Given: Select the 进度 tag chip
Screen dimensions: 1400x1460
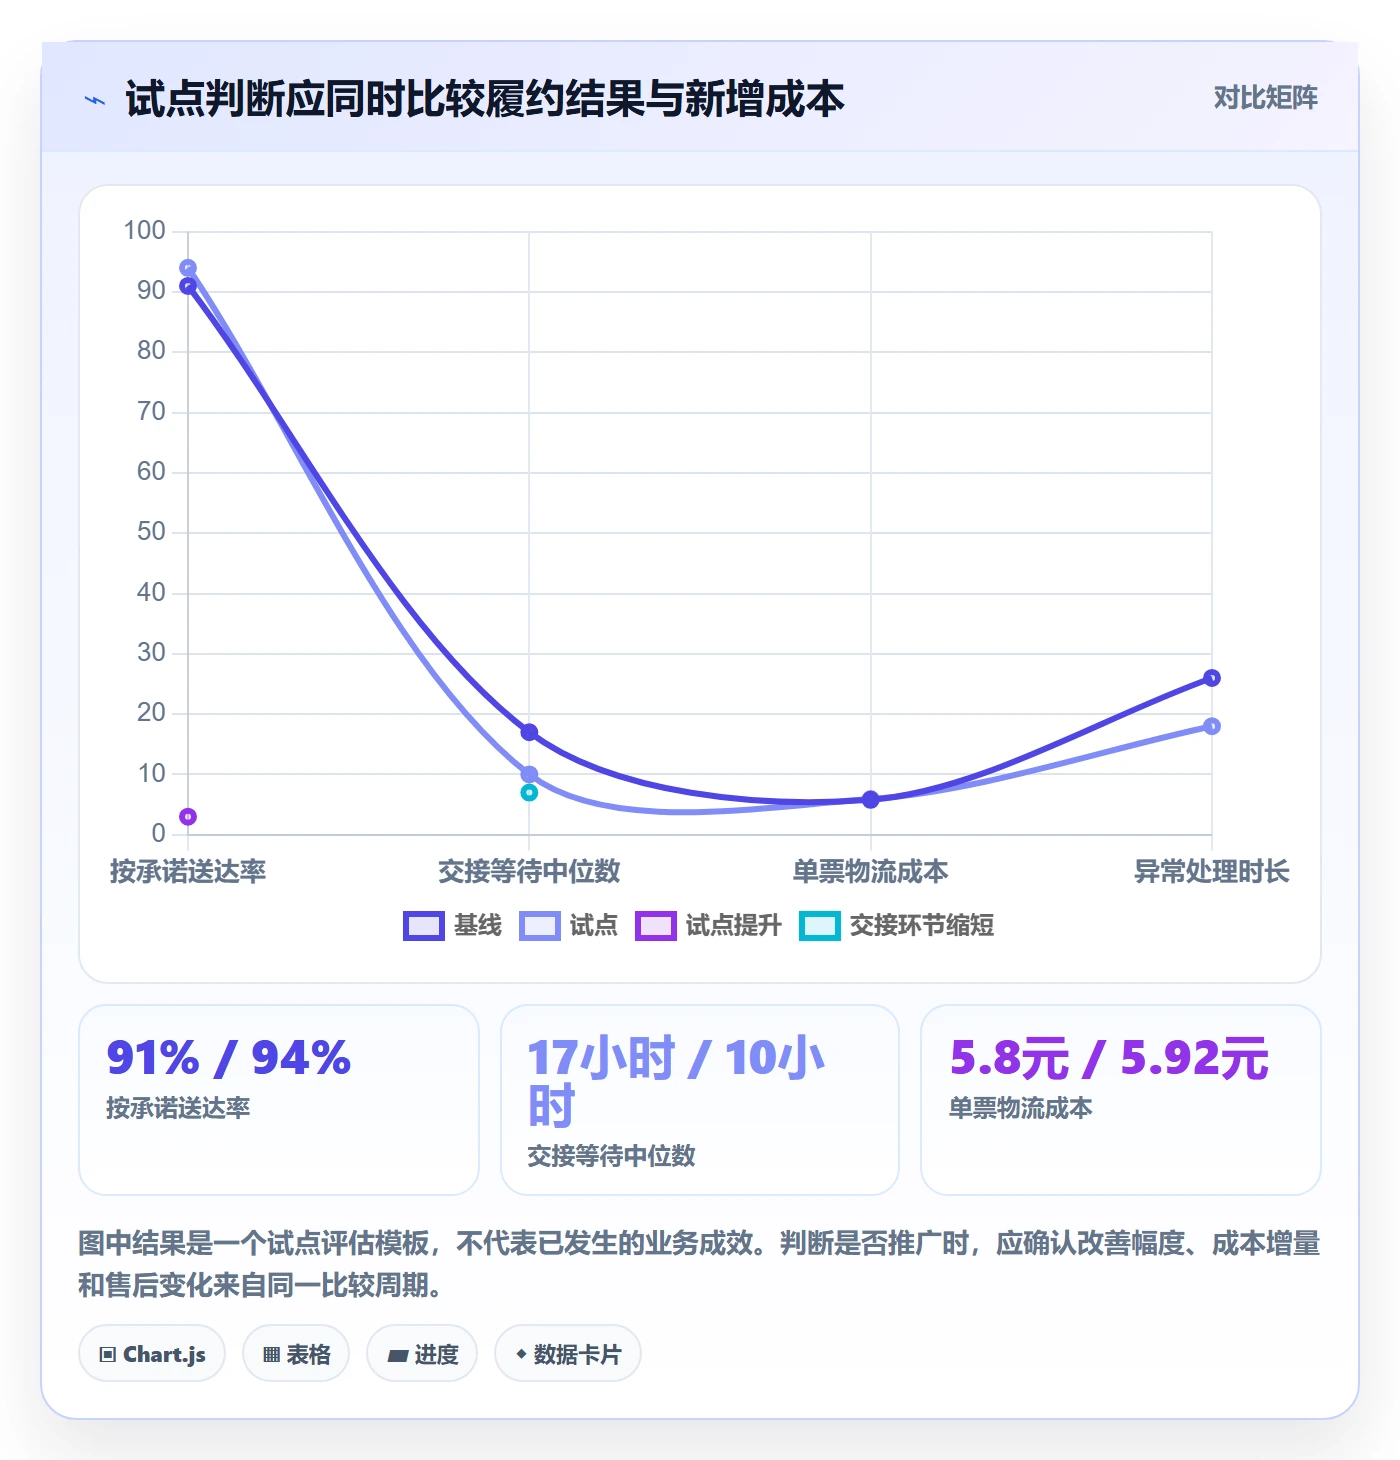Looking at the screenshot, I should pos(422,1354).
